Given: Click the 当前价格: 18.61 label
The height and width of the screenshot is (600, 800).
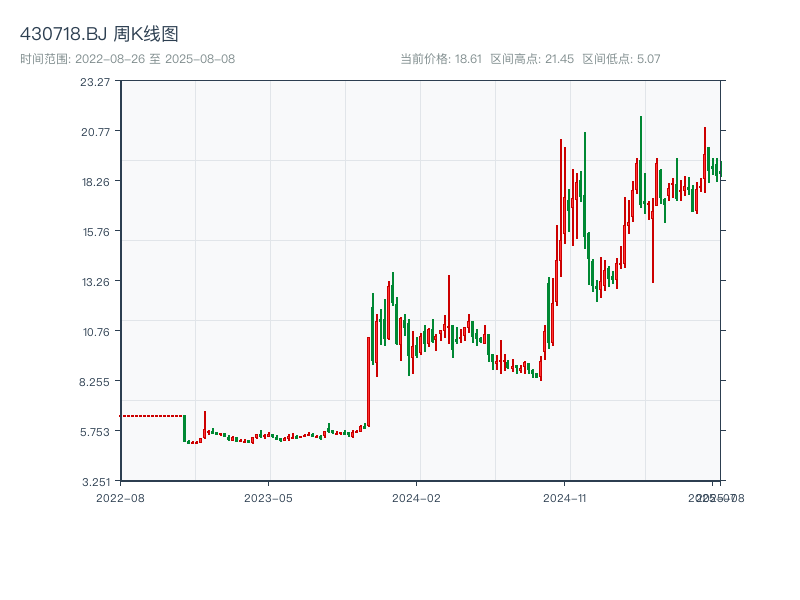Looking at the screenshot, I should click(x=441, y=59).
